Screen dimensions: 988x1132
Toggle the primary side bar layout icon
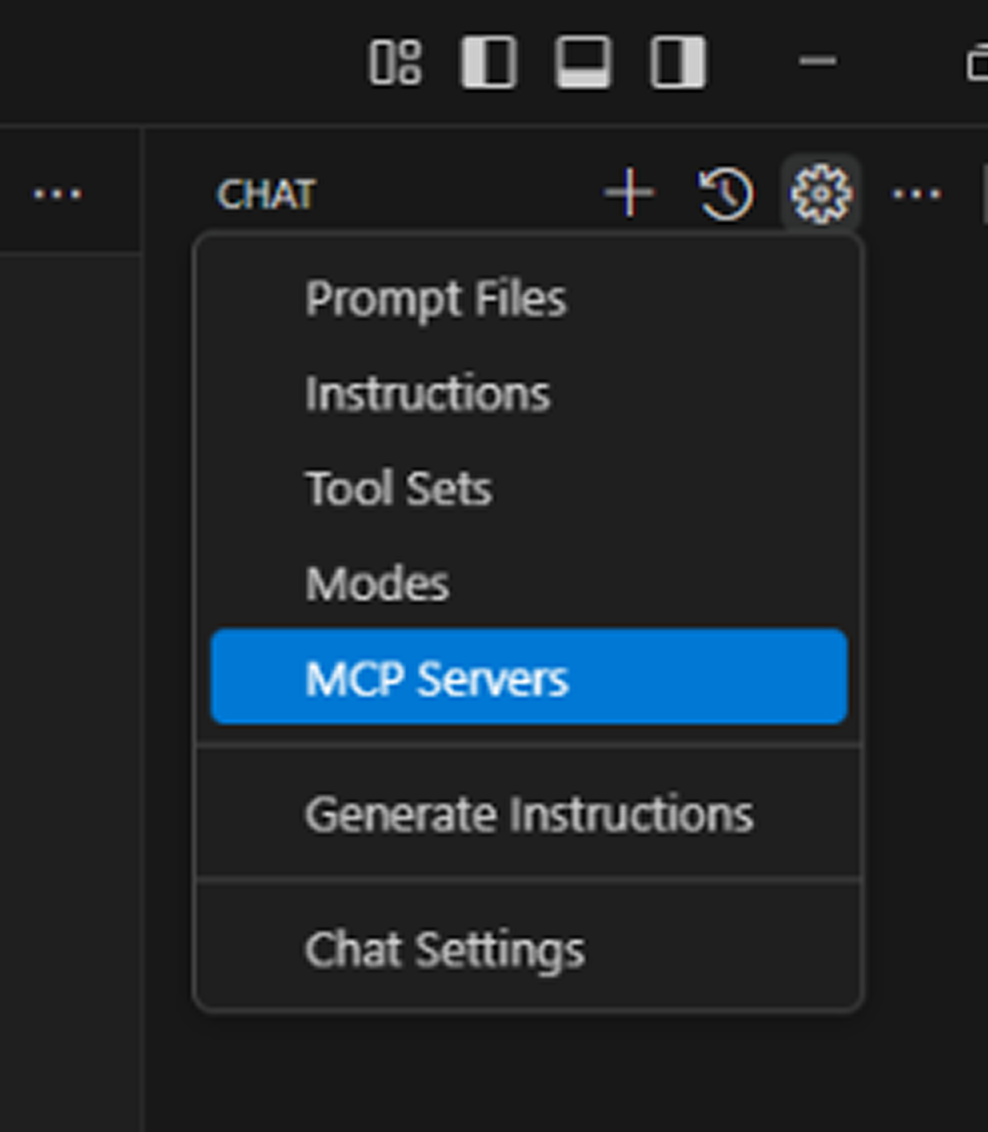coord(489,63)
